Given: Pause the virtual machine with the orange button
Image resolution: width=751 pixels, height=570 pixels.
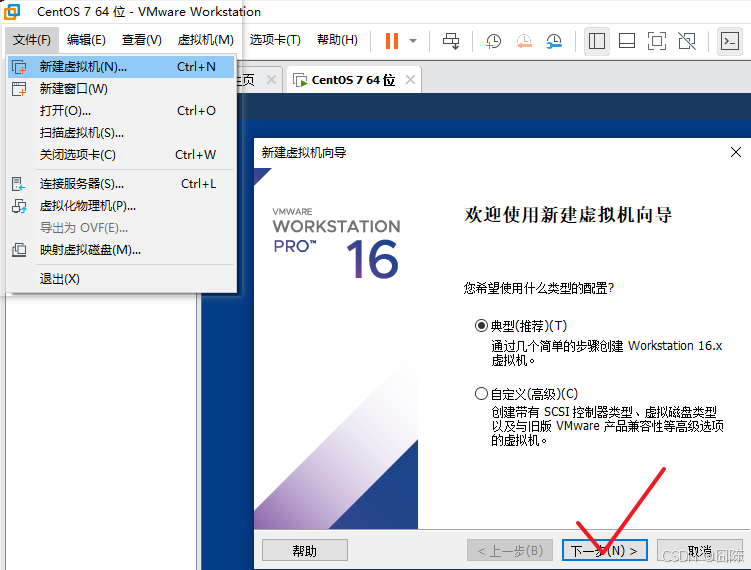Looking at the screenshot, I should (392, 41).
